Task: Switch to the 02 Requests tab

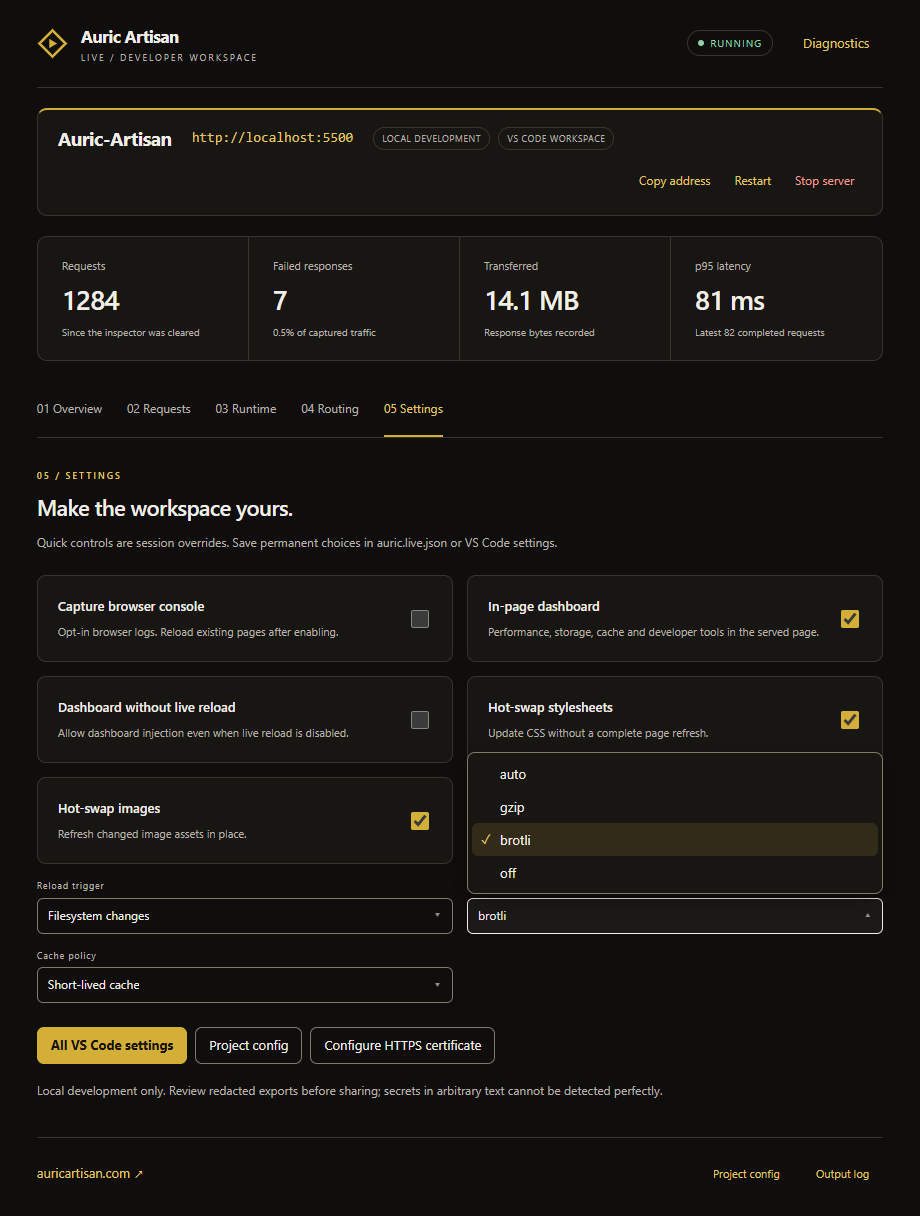Action: tap(159, 409)
